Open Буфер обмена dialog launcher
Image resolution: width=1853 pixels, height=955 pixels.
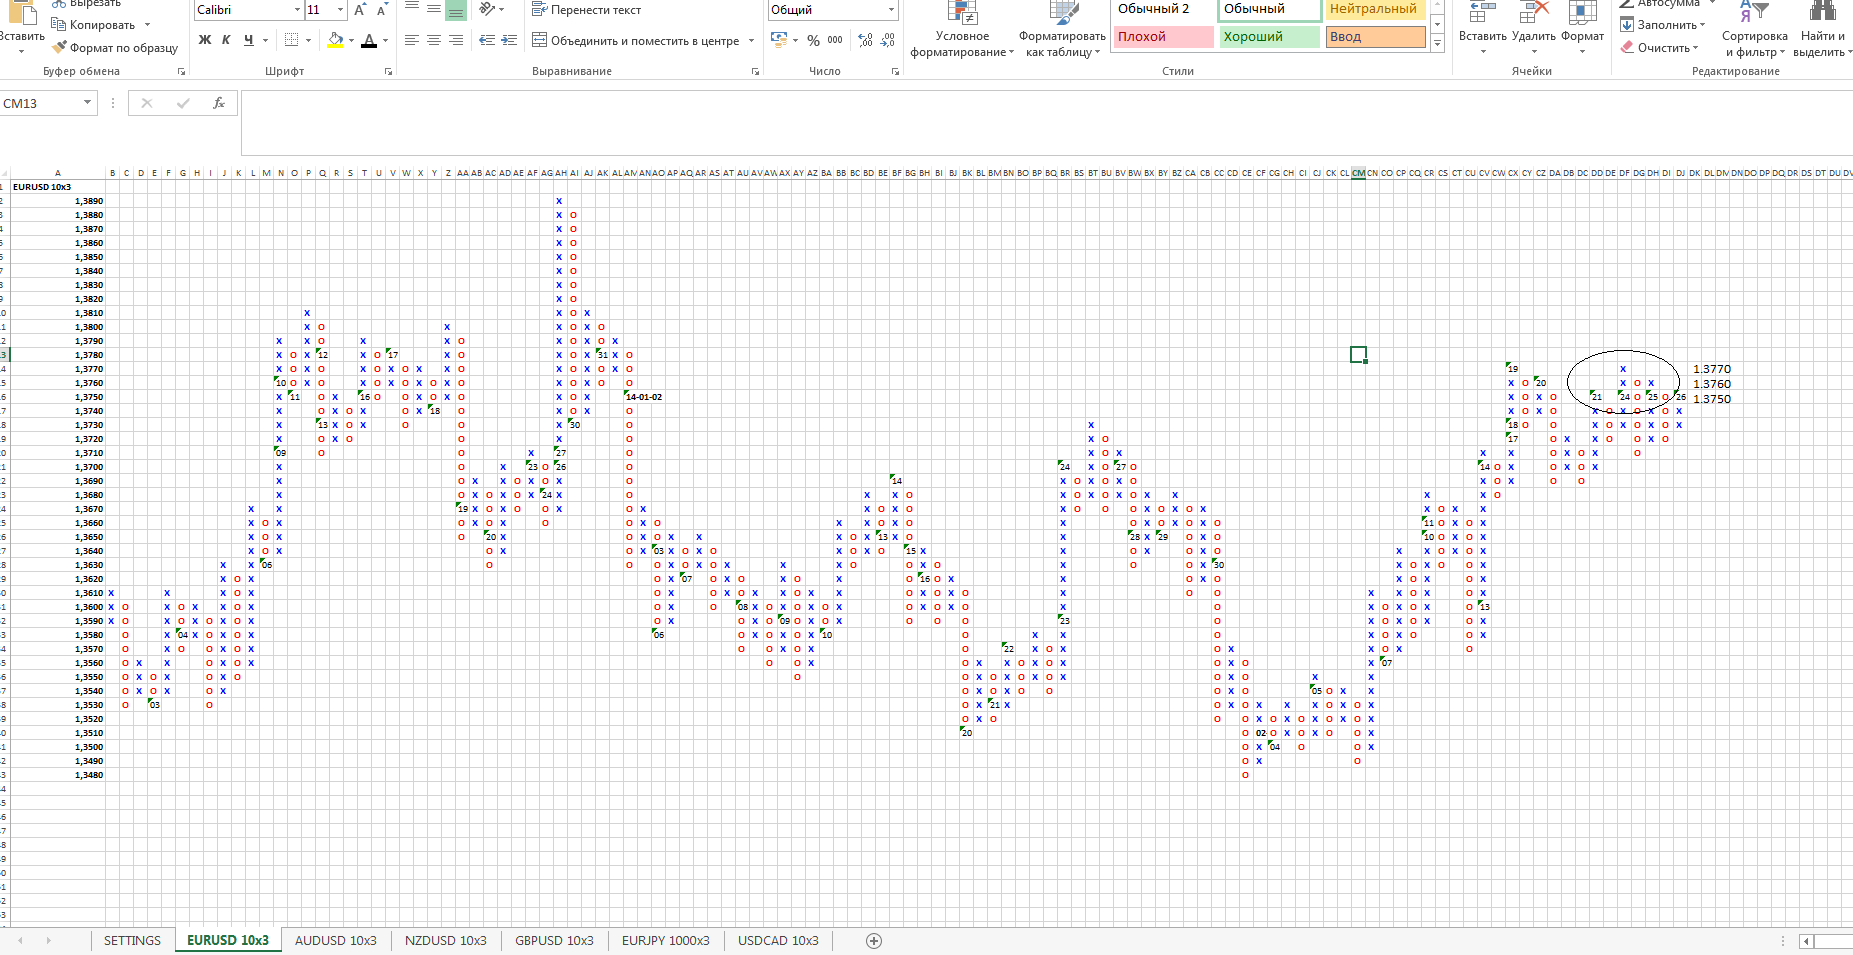pyautogui.click(x=181, y=72)
